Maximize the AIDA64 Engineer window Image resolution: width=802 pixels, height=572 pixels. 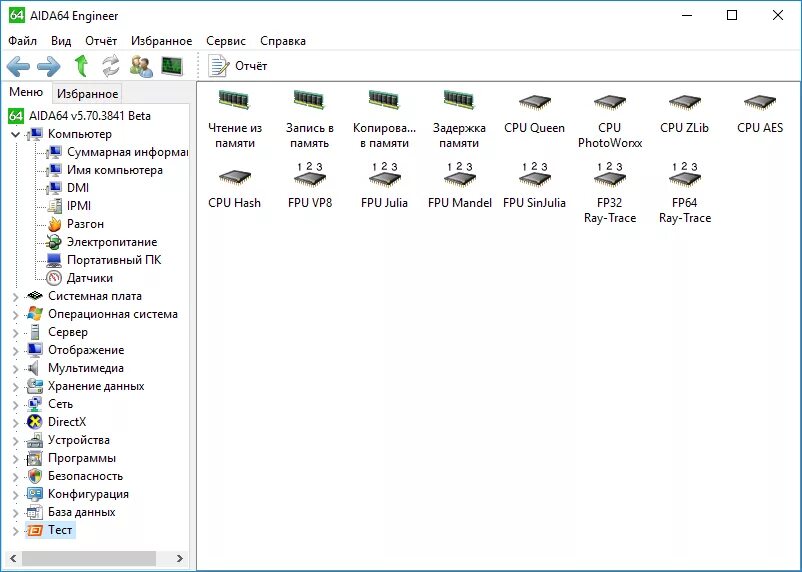tap(732, 15)
